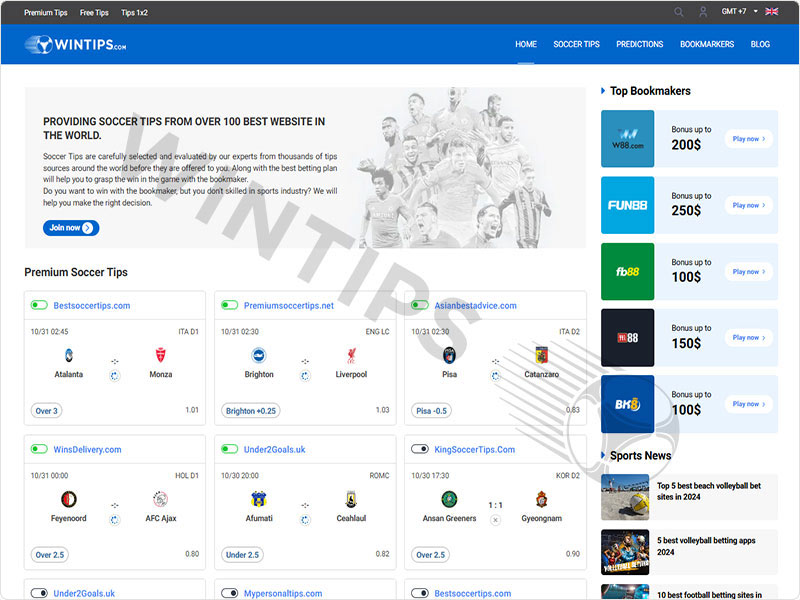This screenshot has width=800, height=600.
Task: Open the GMT +7 timezone dropdown
Action: (733, 12)
